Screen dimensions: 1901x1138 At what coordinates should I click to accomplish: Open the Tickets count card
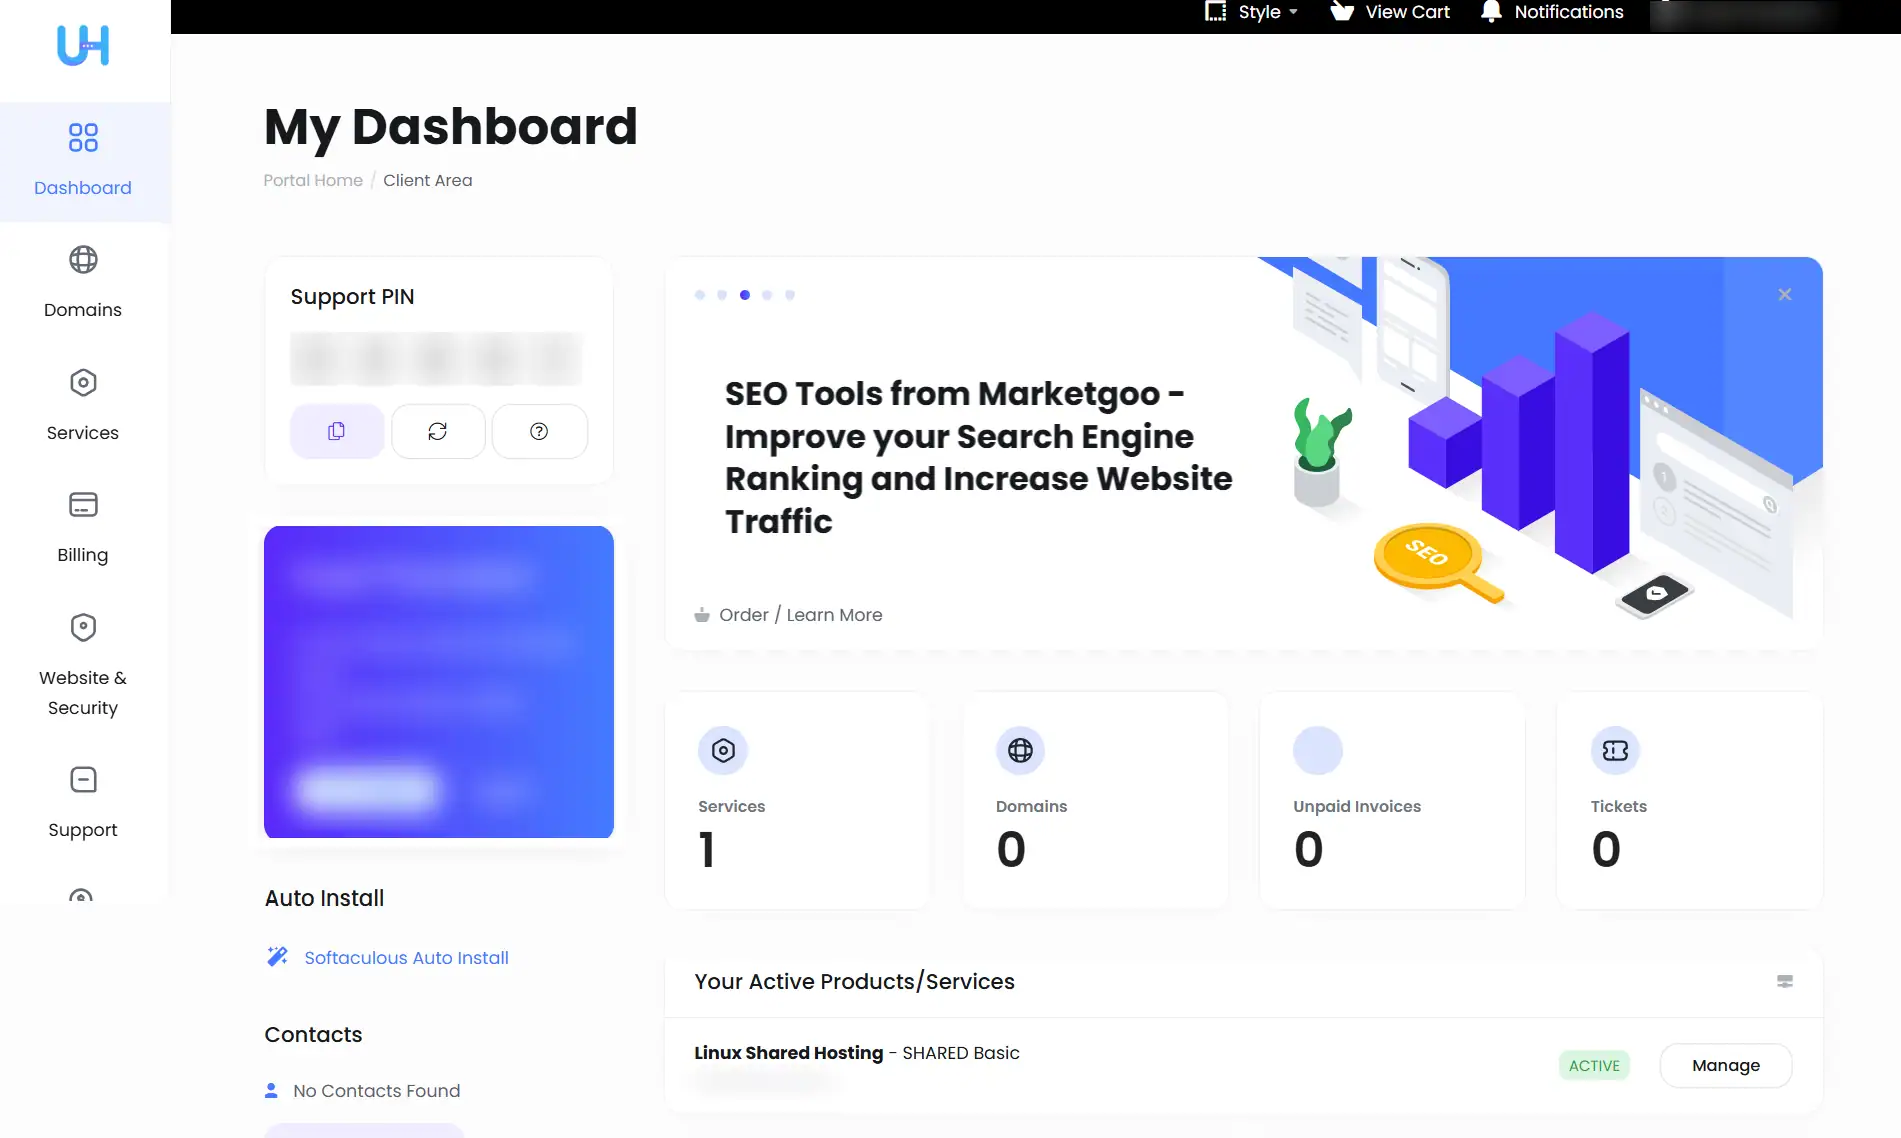(x=1690, y=800)
